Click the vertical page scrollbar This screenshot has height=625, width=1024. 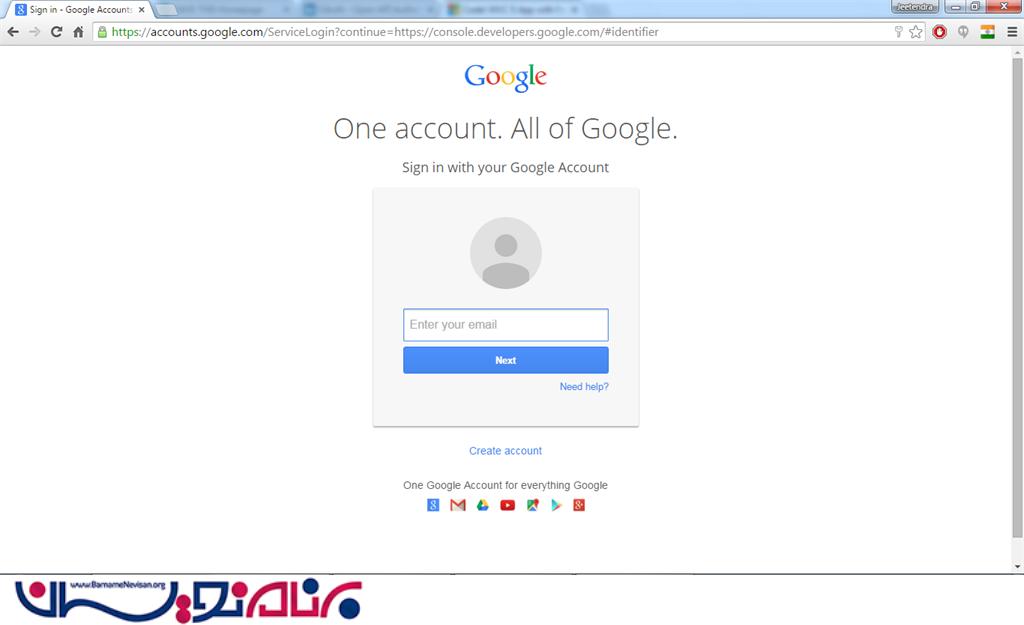click(1017, 297)
